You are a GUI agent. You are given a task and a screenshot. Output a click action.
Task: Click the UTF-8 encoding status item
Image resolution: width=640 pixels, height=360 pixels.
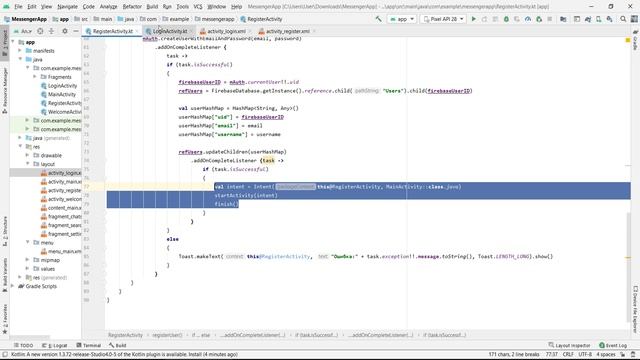click(x=585, y=354)
